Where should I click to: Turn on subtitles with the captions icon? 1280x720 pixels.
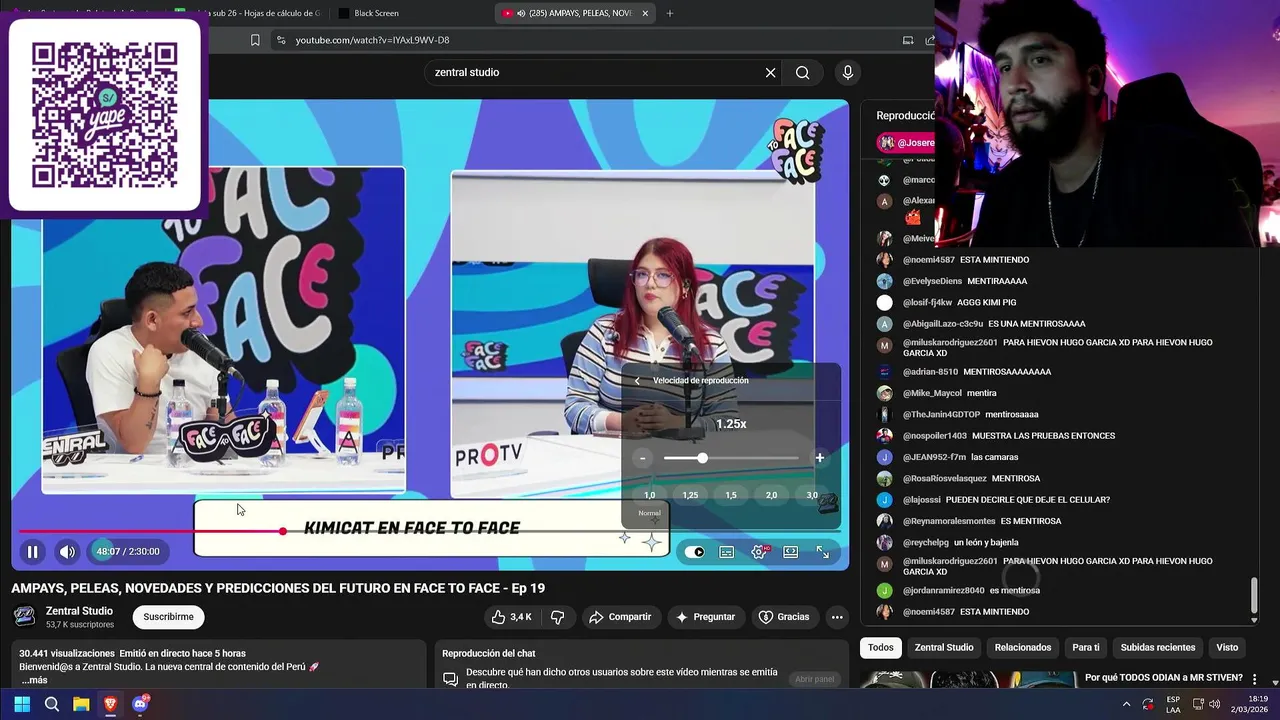click(727, 552)
